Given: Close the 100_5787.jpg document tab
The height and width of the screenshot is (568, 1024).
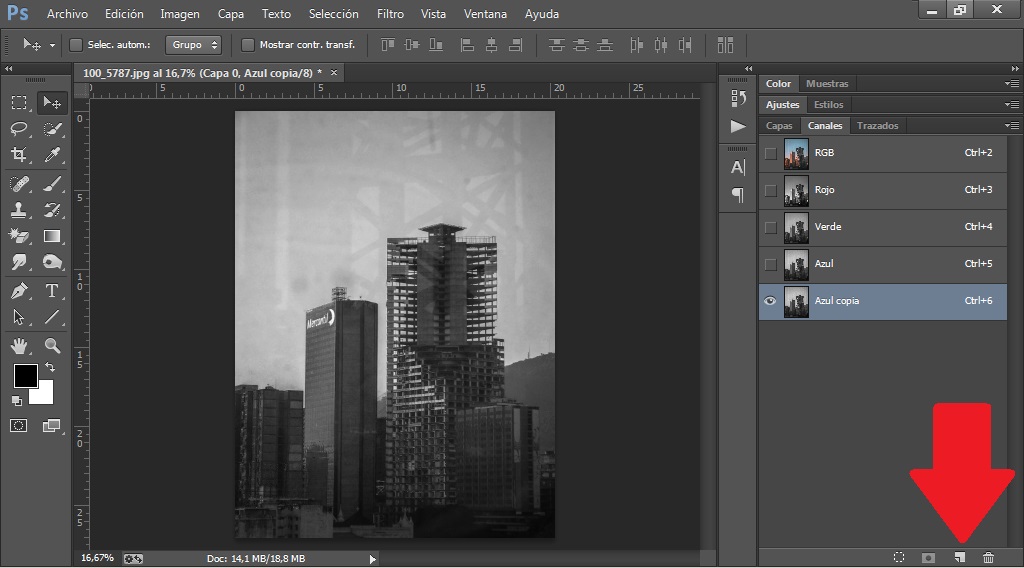Looking at the screenshot, I should (334, 72).
